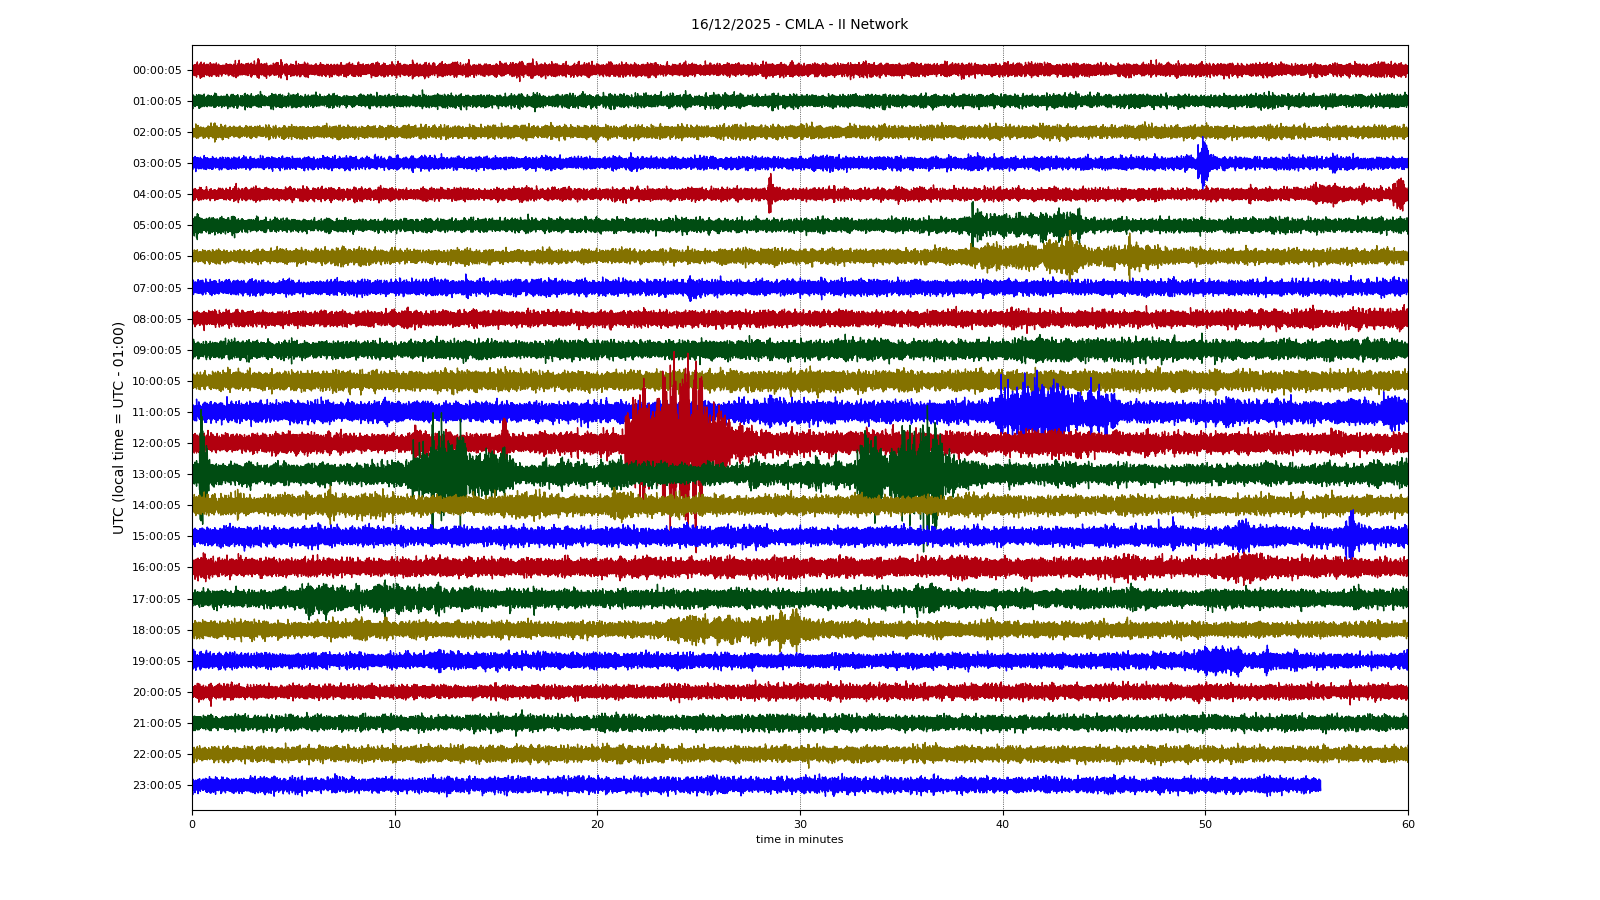
Task: Click the 03:00:05 hour label
Action: [x=157, y=164]
